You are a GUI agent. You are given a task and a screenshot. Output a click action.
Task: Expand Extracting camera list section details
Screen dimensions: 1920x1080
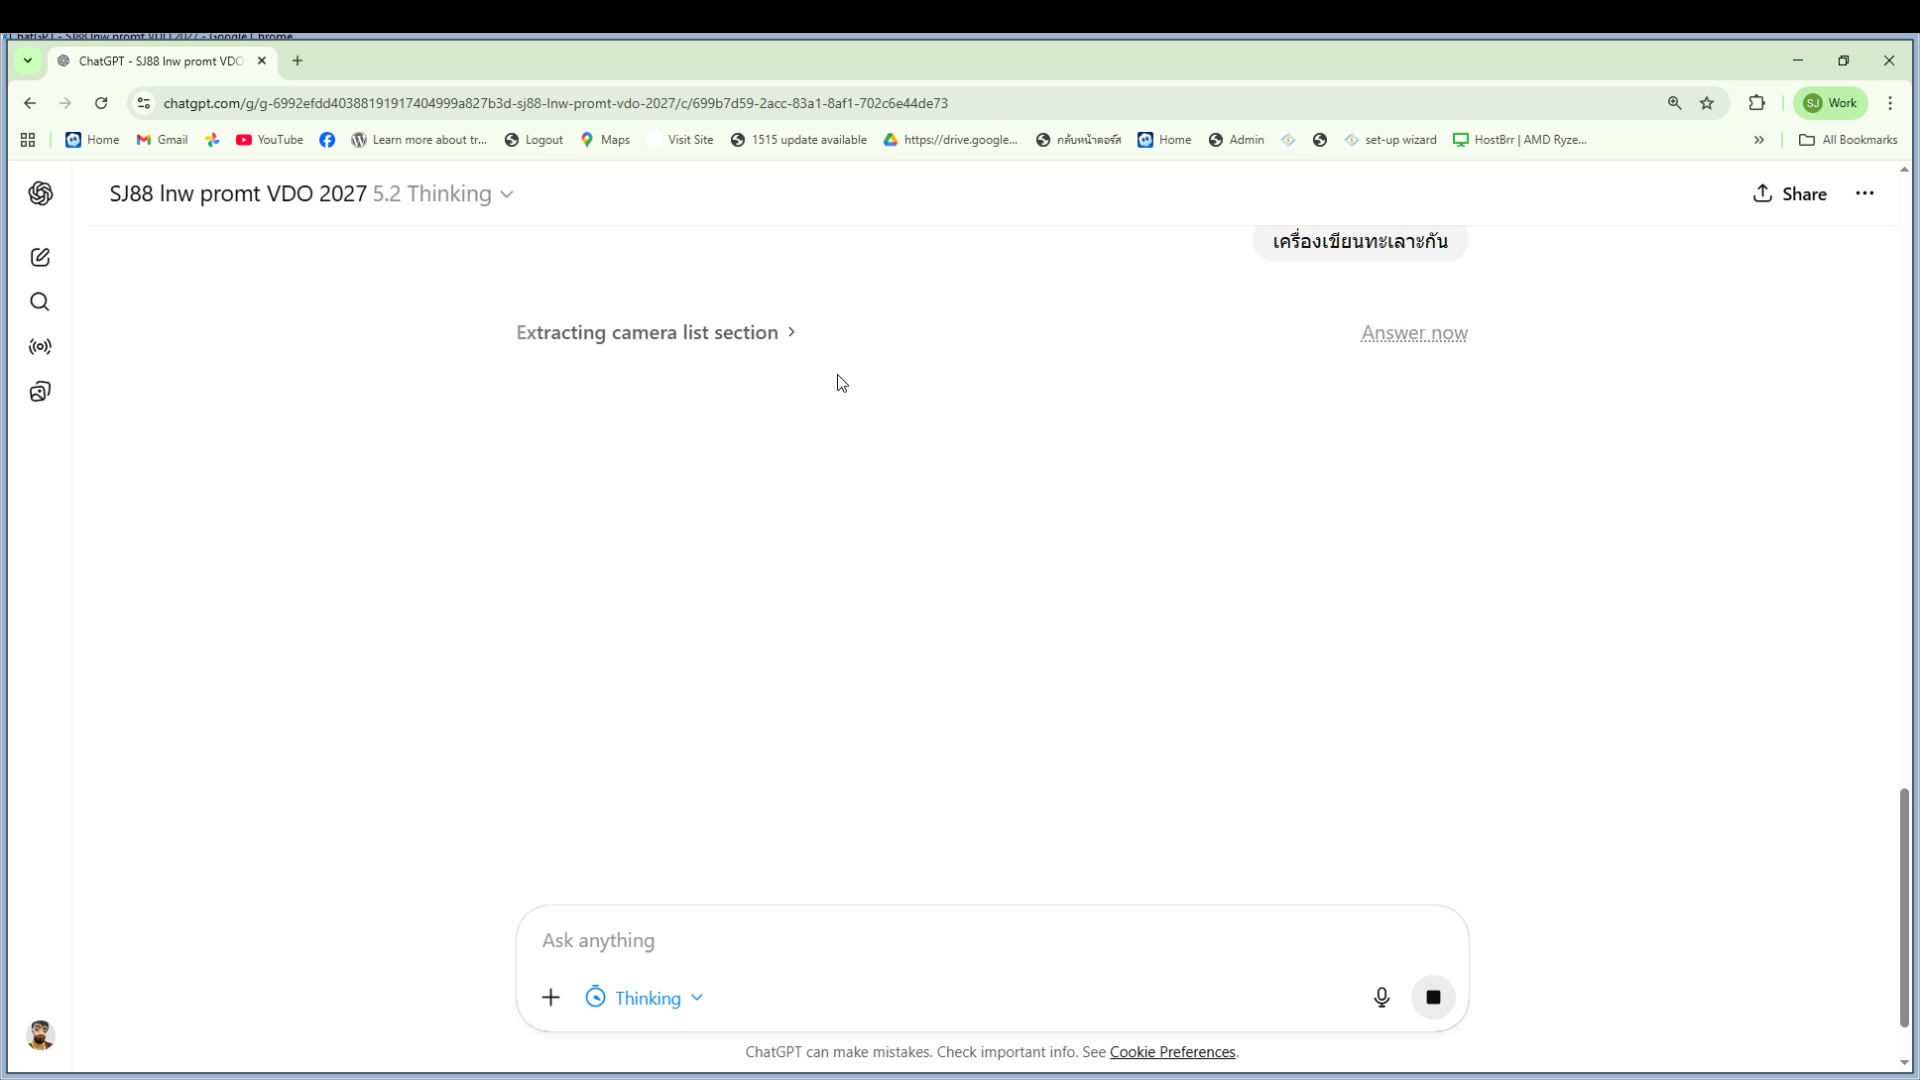click(655, 332)
